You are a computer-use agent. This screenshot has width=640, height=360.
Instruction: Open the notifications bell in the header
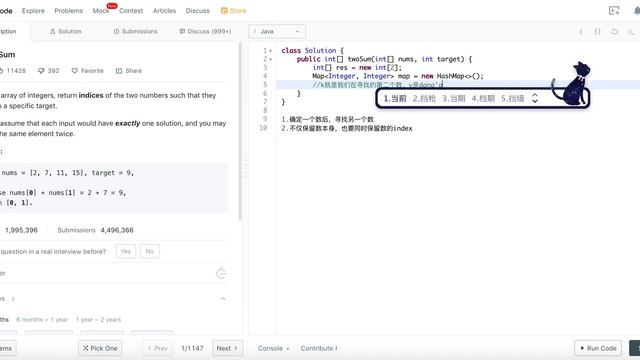tap(637, 11)
